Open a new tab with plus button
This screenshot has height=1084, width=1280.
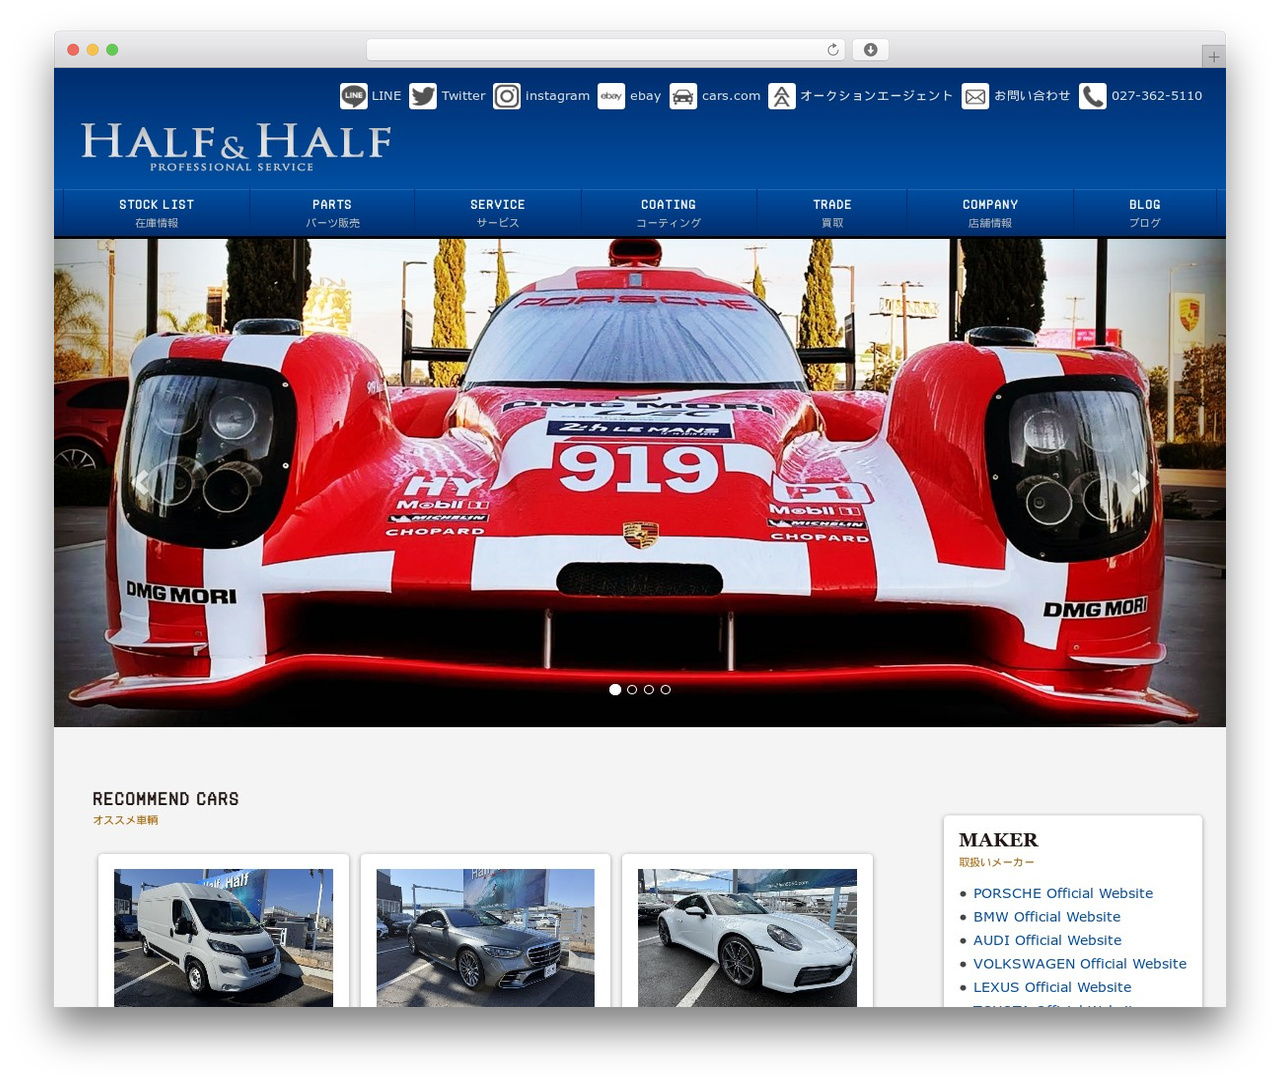coord(1213,57)
